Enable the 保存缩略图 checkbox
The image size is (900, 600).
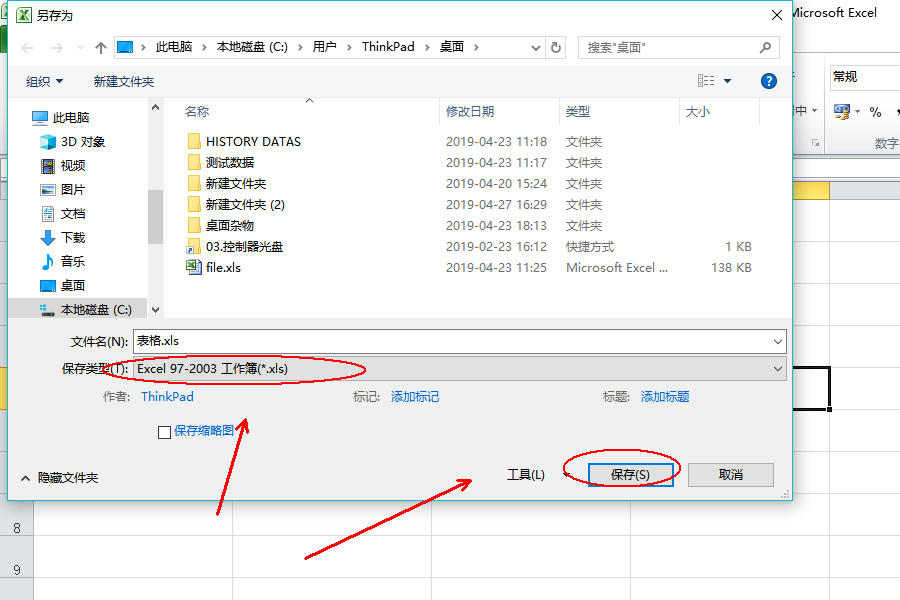click(x=165, y=432)
